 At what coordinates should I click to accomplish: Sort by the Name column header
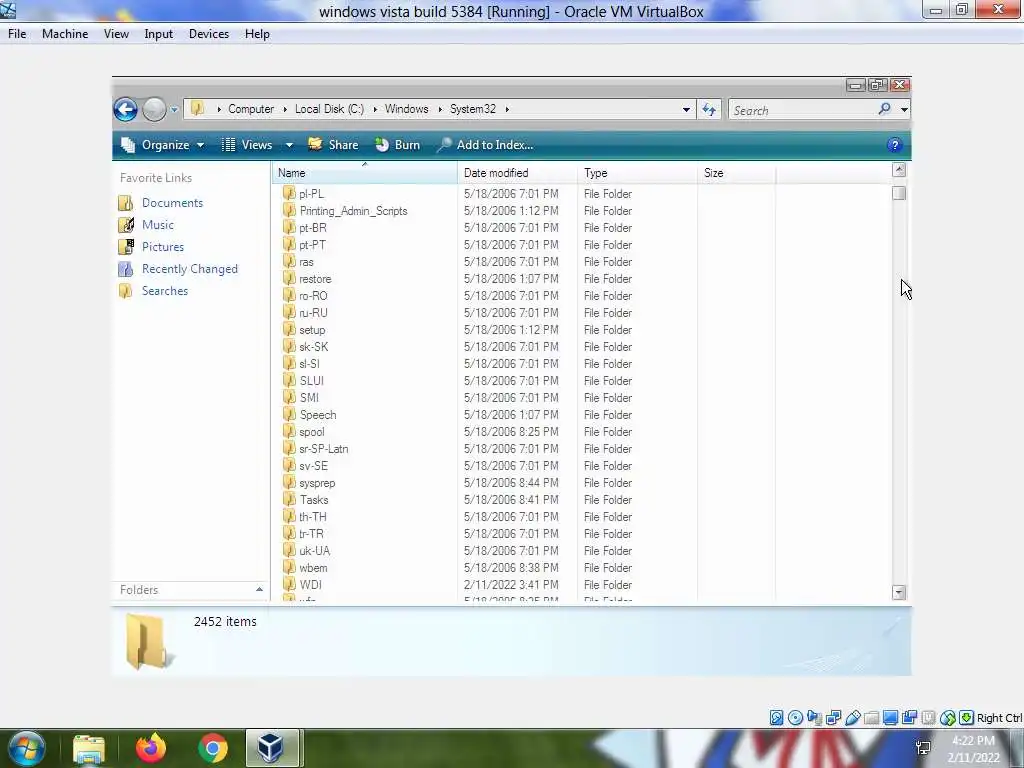coord(364,173)
